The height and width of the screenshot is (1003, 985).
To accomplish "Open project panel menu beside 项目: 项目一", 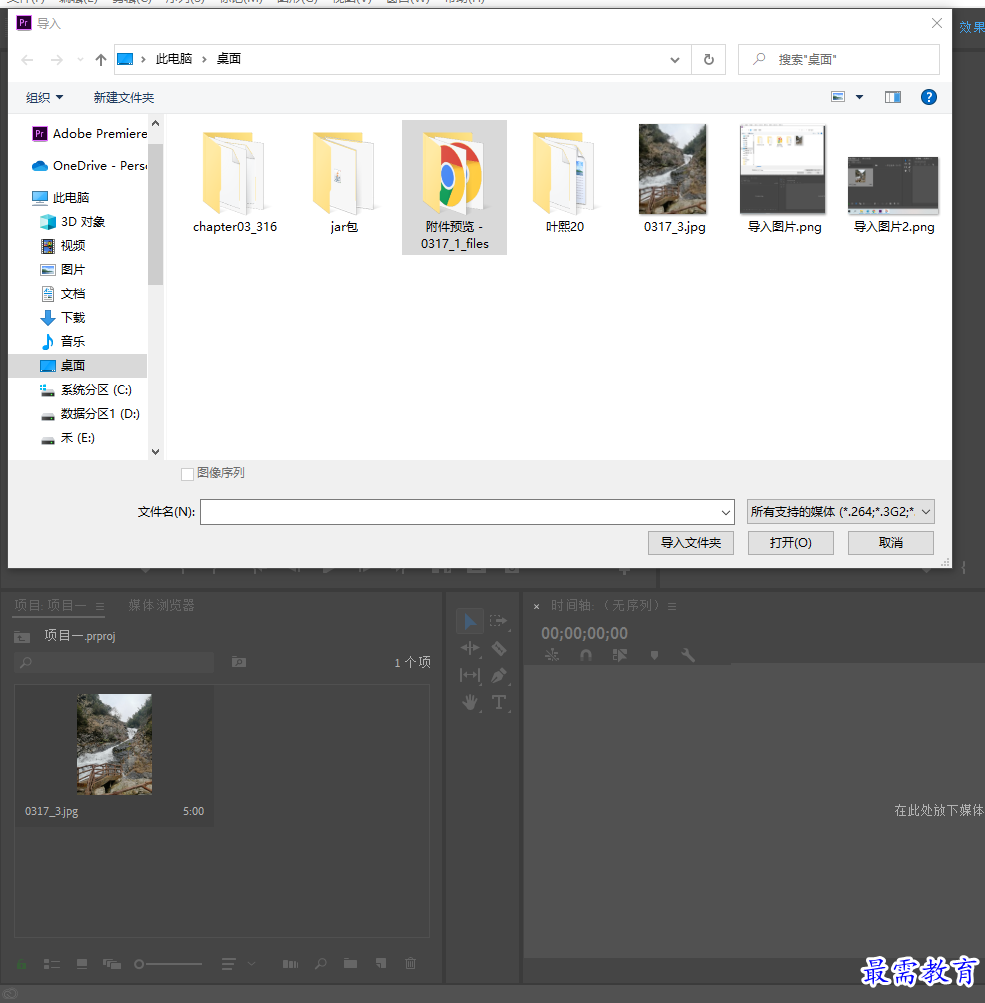I will click(100, 606).
